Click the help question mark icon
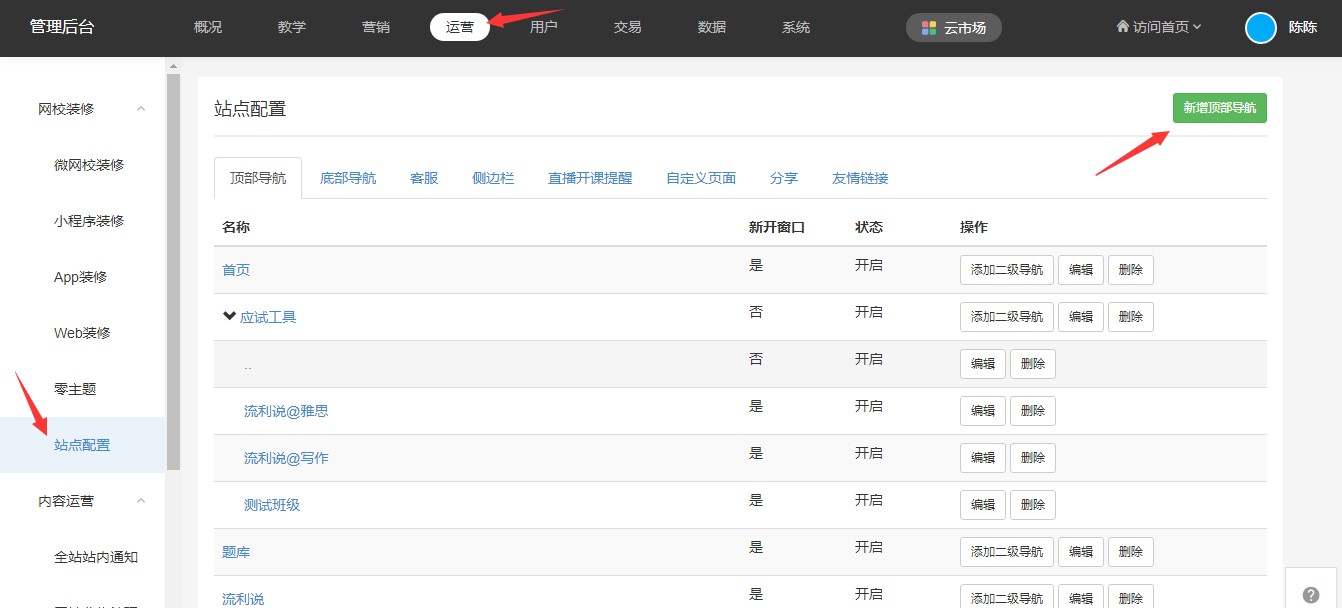 pyautogui.click(x=1311, y=595)
